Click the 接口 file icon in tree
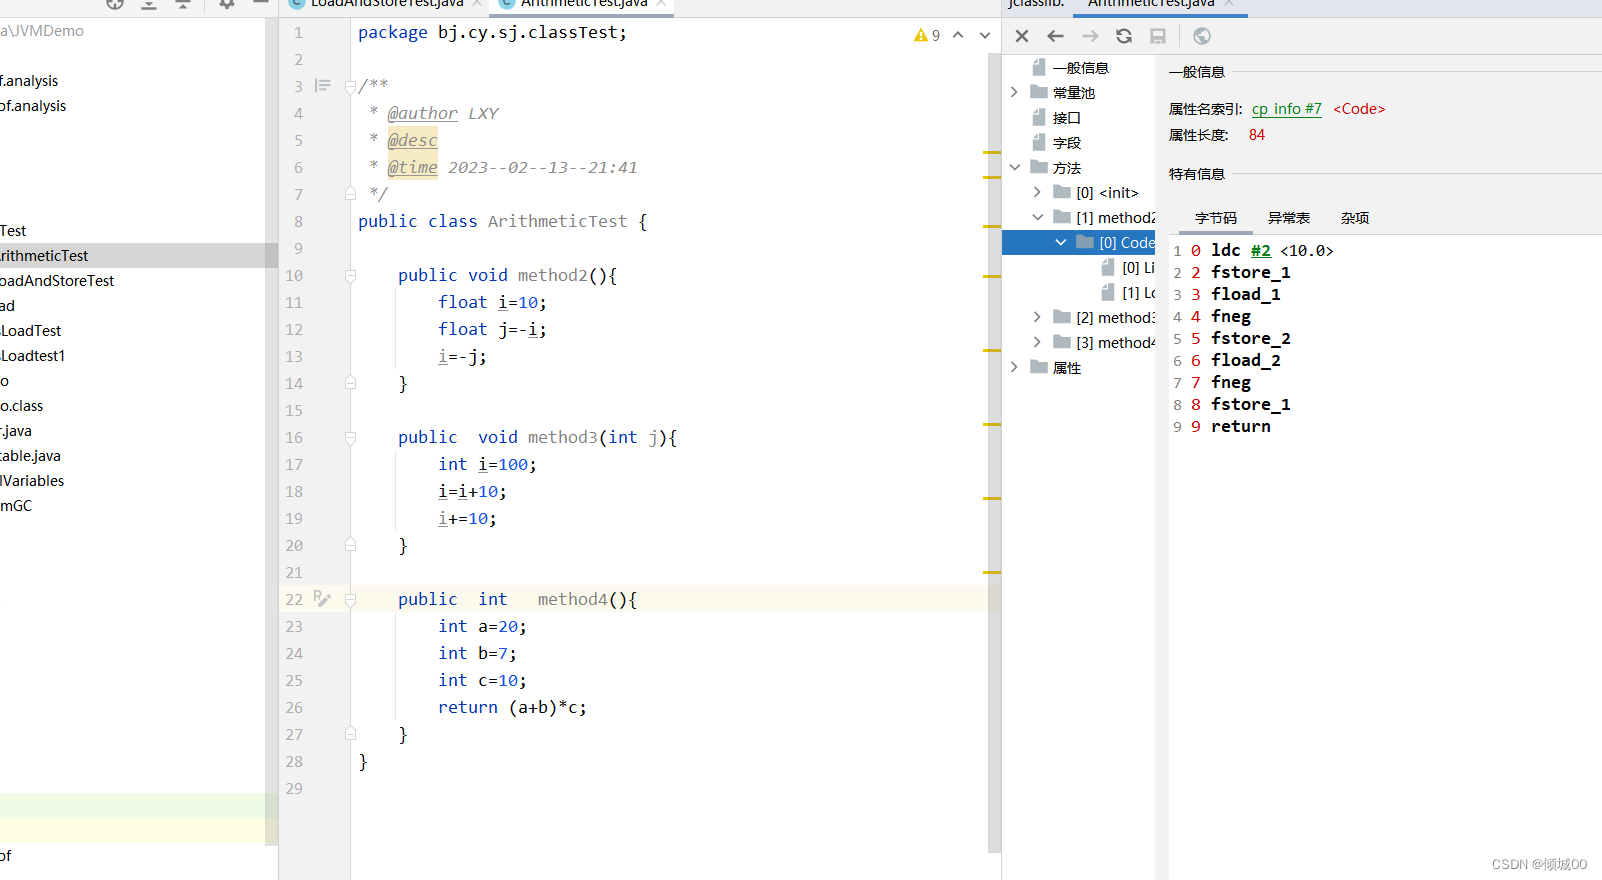 click(1039, 117)
